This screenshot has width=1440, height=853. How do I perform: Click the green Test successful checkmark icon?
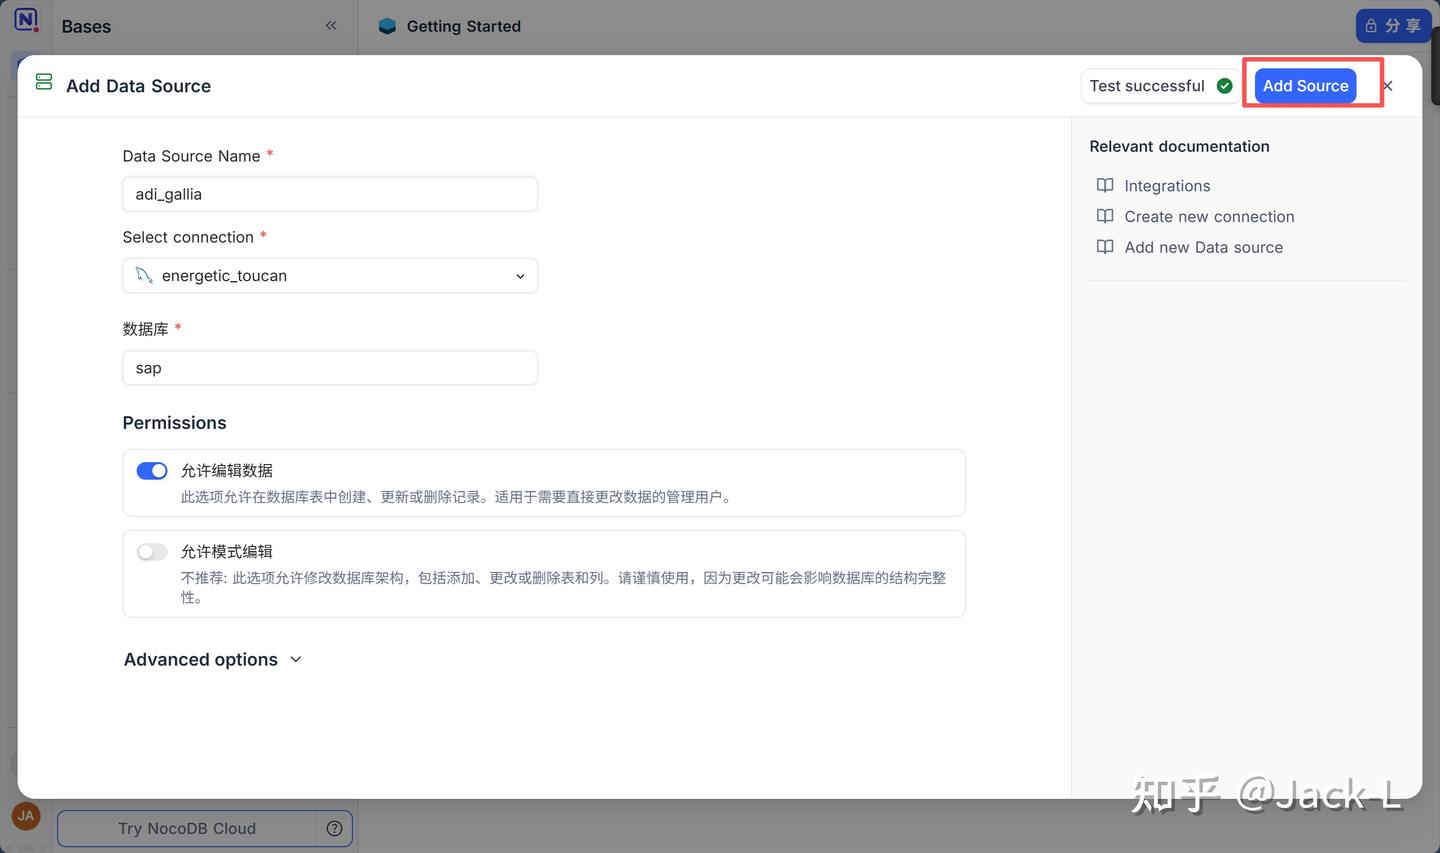[x=1224, y=86]
